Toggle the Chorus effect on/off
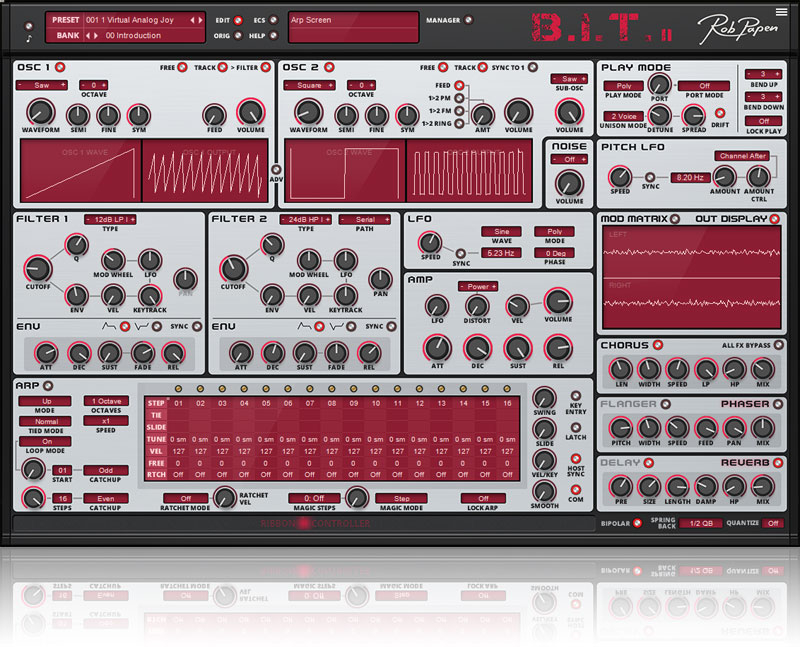Screen dimensions: 800x647 coord(659,345)
